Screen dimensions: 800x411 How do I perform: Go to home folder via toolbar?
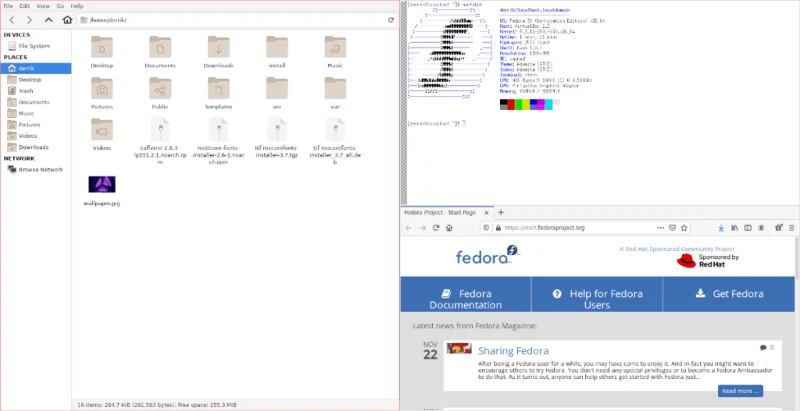pos(67,20)
